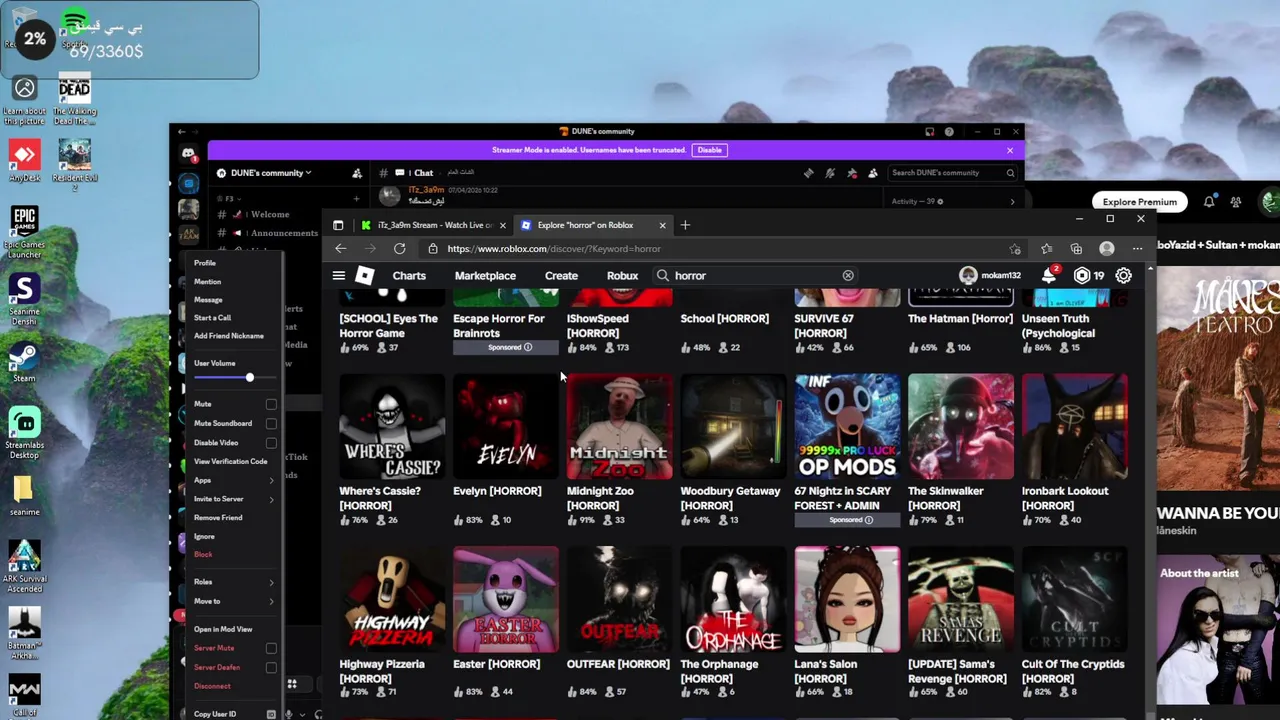
Task: Open The Skinwalker [HORROR] game thumbnail
Action: pos(961,427)
